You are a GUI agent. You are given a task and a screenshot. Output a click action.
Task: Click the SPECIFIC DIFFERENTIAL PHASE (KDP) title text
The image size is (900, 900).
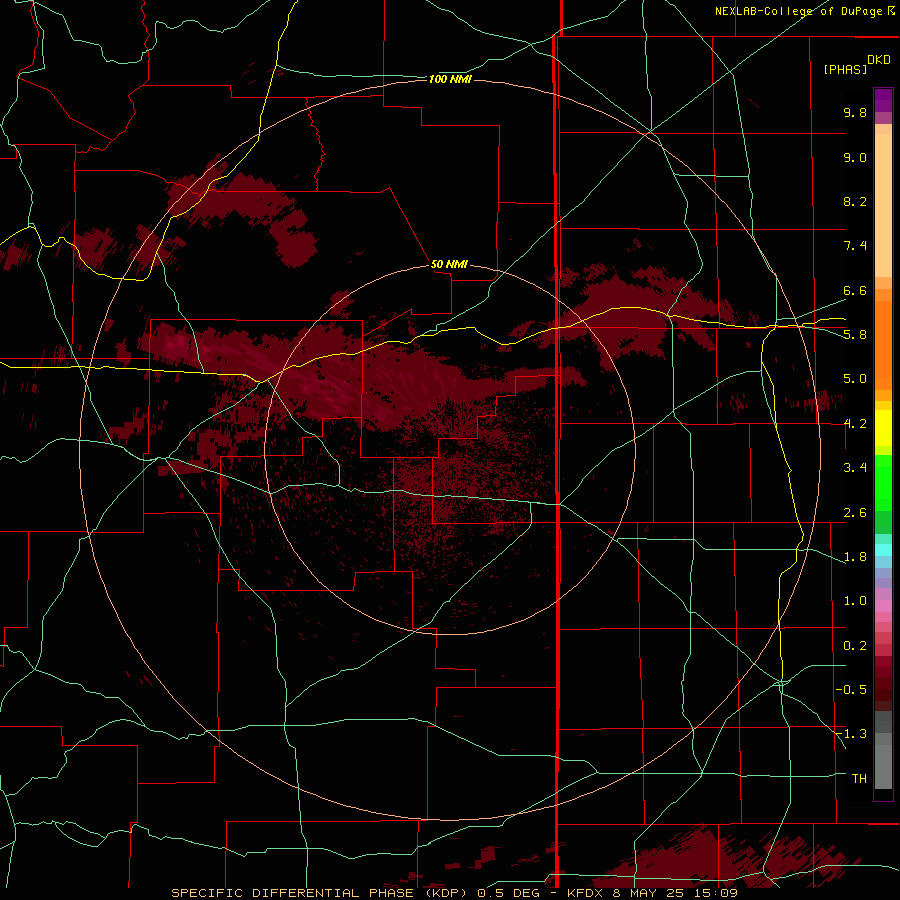pyautogui.click(x=320, y=893)
